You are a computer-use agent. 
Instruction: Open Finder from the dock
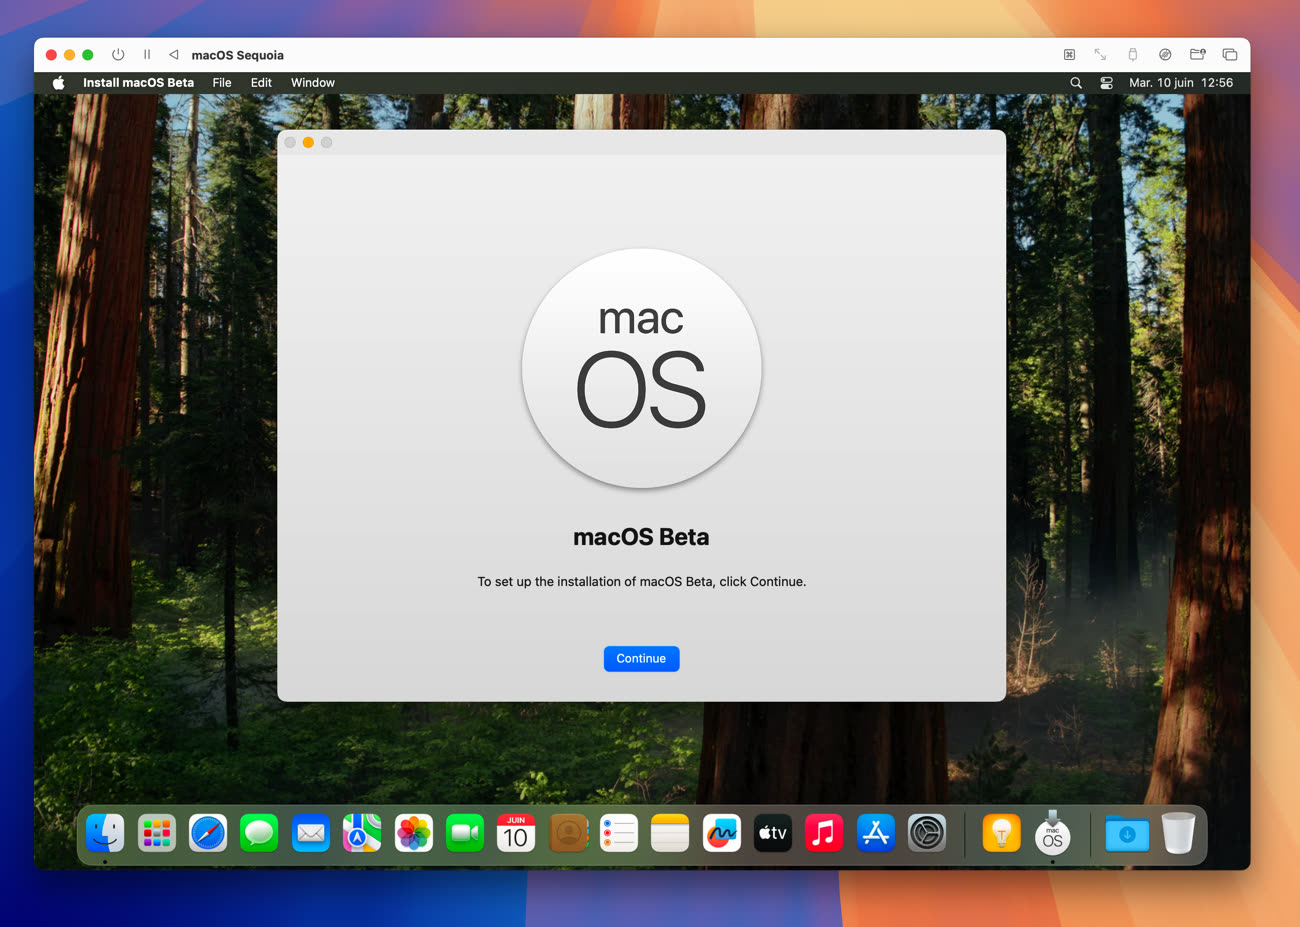click(105, 833)
